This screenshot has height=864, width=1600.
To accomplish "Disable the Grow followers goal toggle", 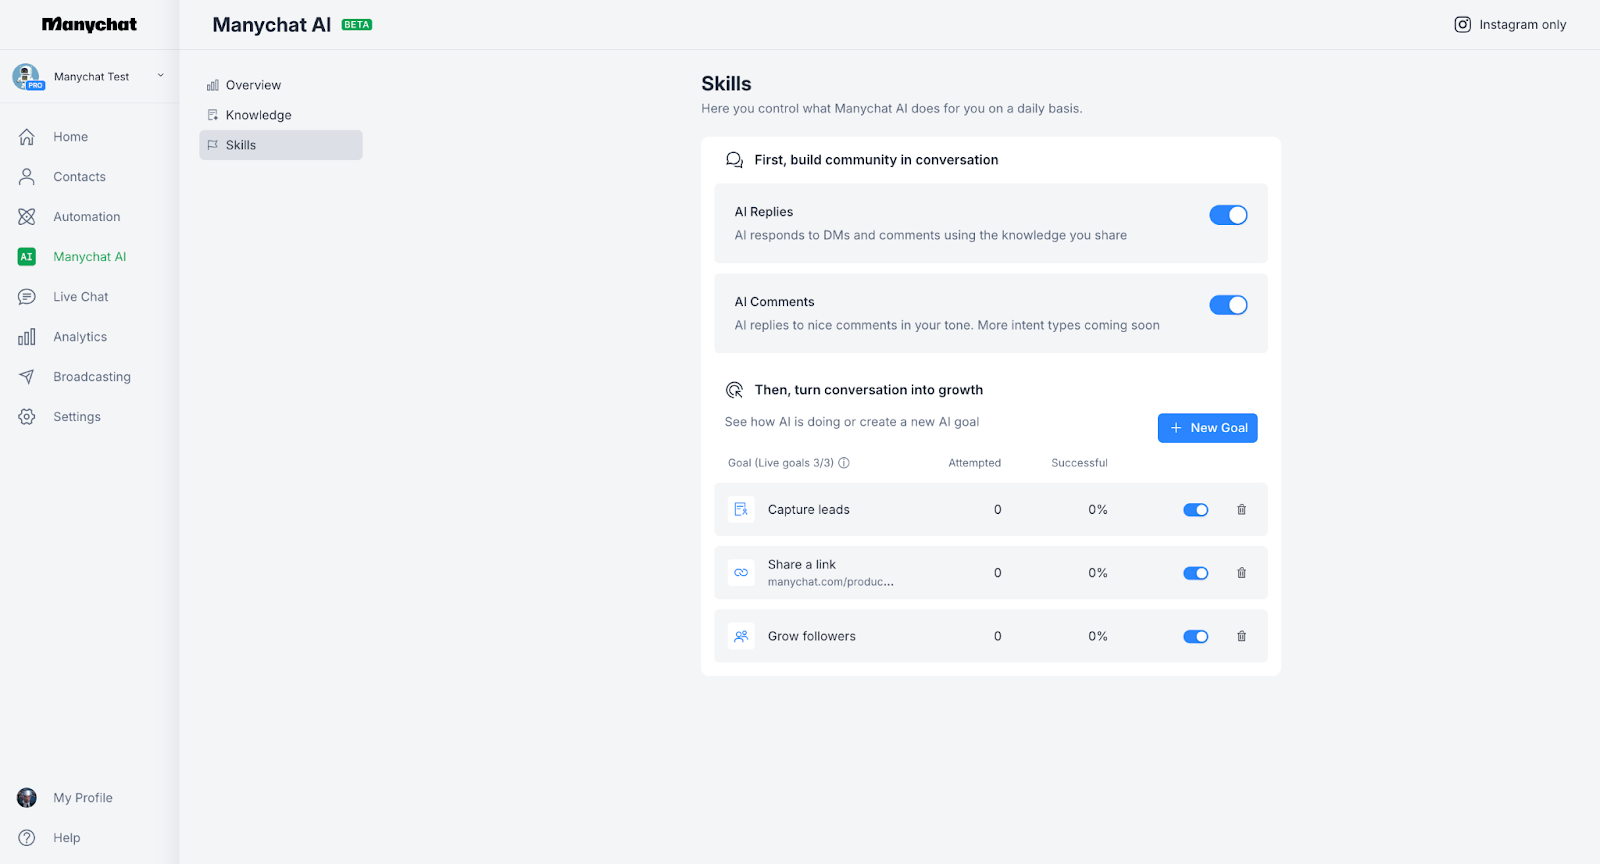I will coord(1195,636).
